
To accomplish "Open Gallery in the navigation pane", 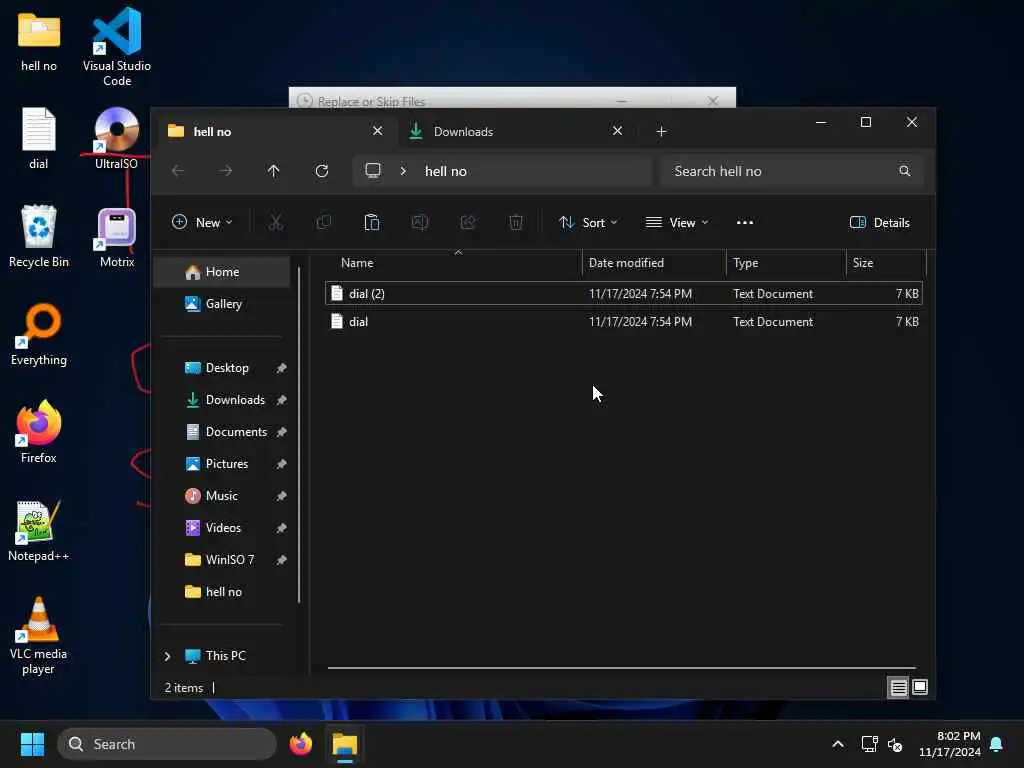I will [222, 304].
